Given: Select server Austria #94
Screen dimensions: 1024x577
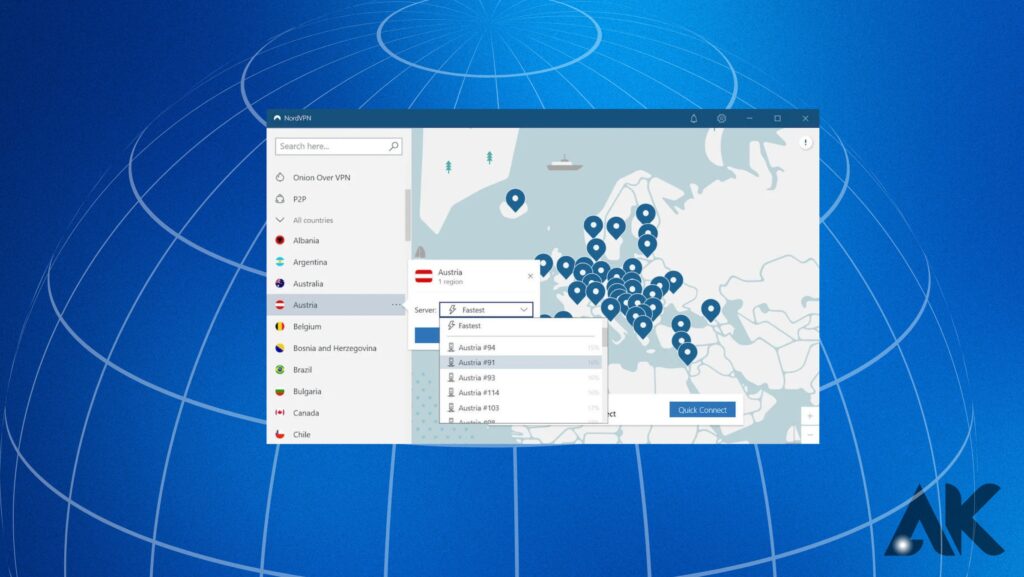Looking at the screenshot, I should (x=520, y=347).
